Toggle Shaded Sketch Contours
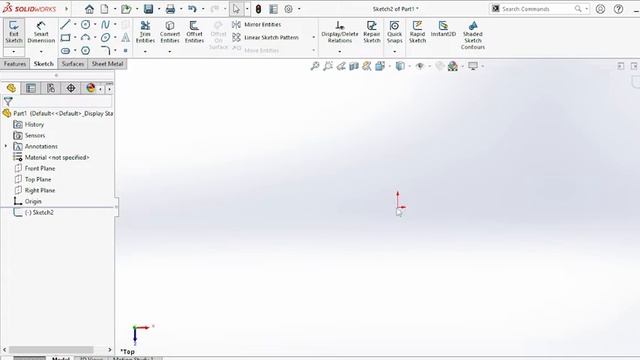 [x=473, y=35]
